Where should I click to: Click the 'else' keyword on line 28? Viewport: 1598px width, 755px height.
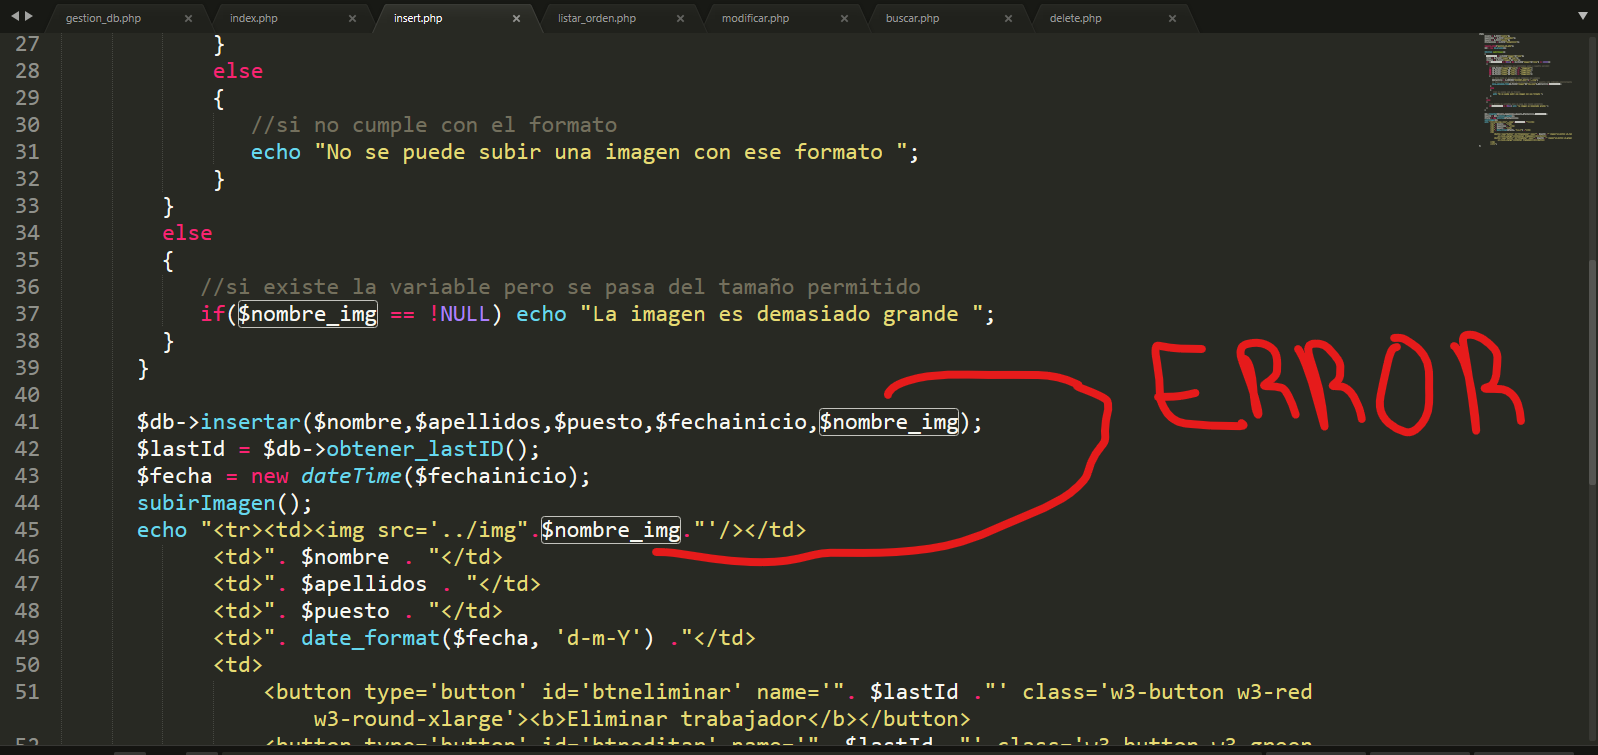(x=238, y=71)
